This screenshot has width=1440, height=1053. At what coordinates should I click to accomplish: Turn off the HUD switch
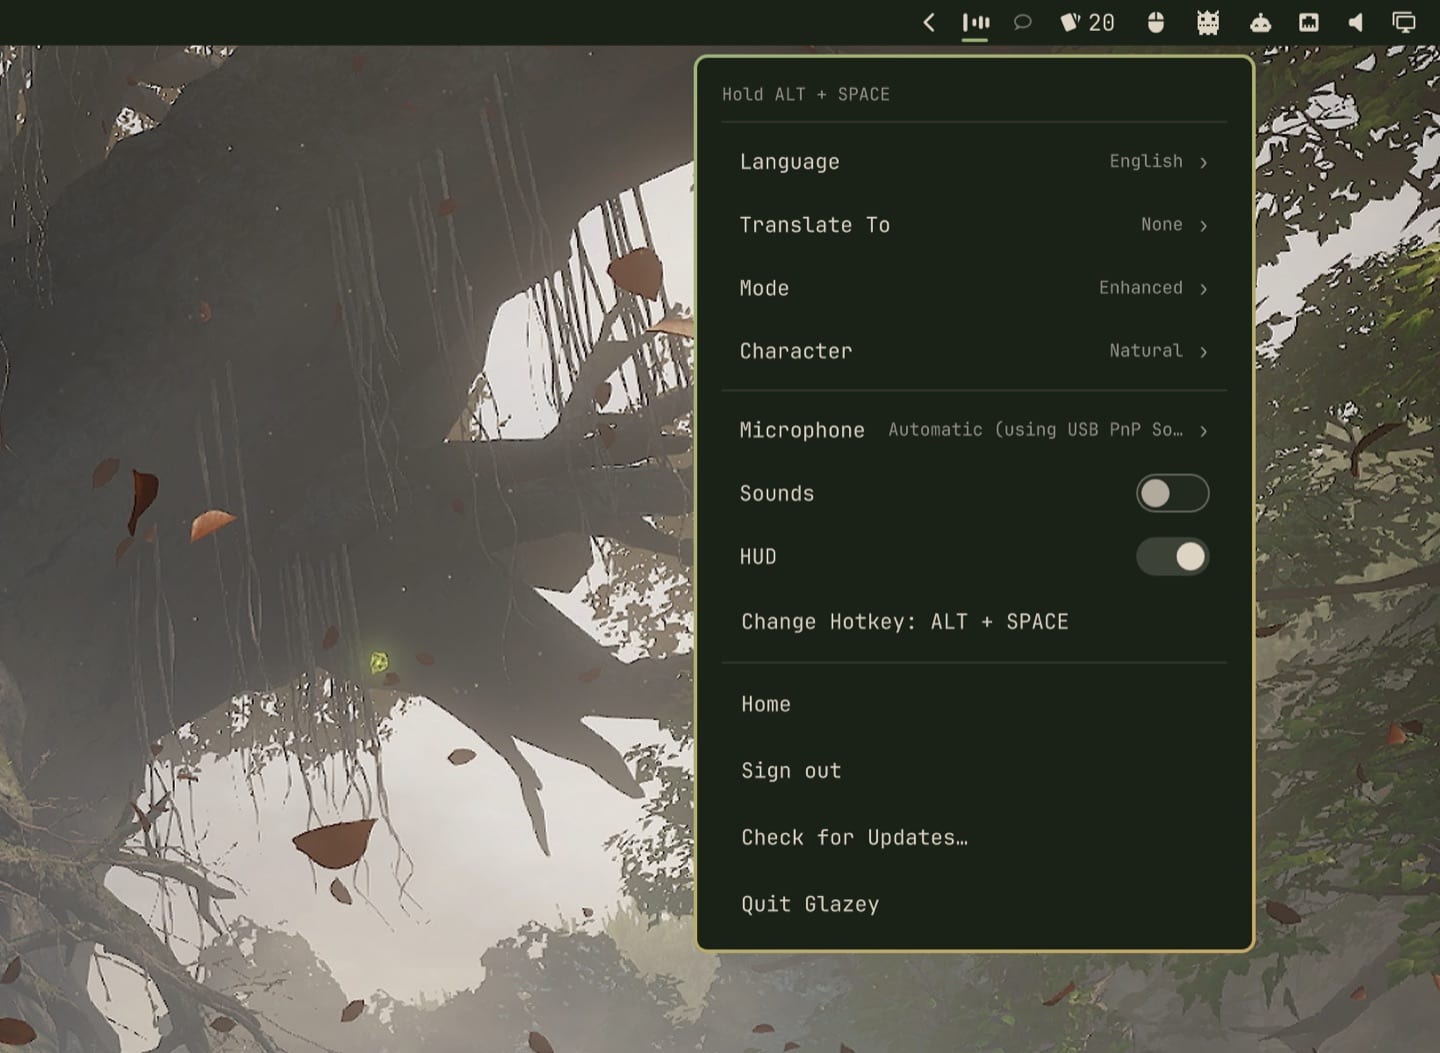[x=1172, y=557]
